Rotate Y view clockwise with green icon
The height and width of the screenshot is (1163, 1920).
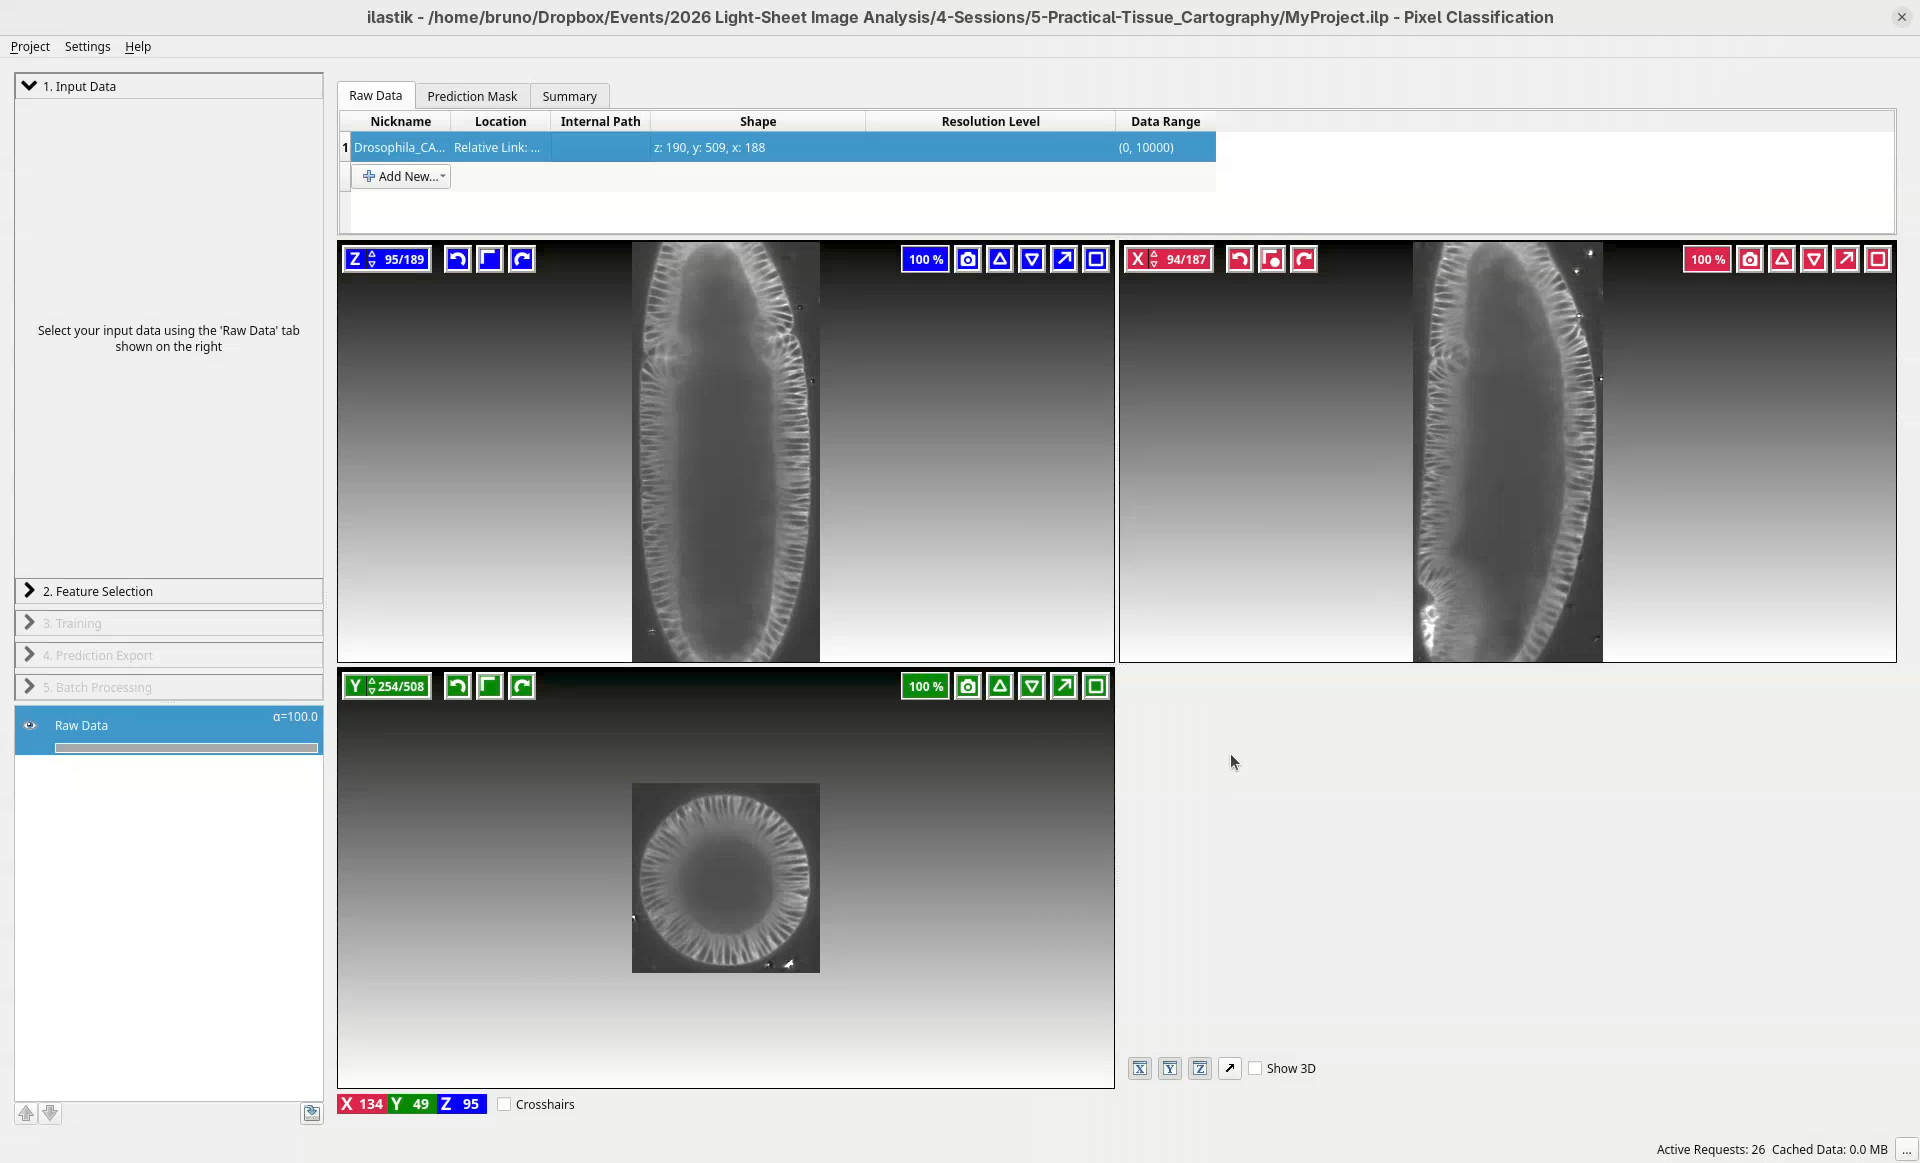tap(522, 686)
